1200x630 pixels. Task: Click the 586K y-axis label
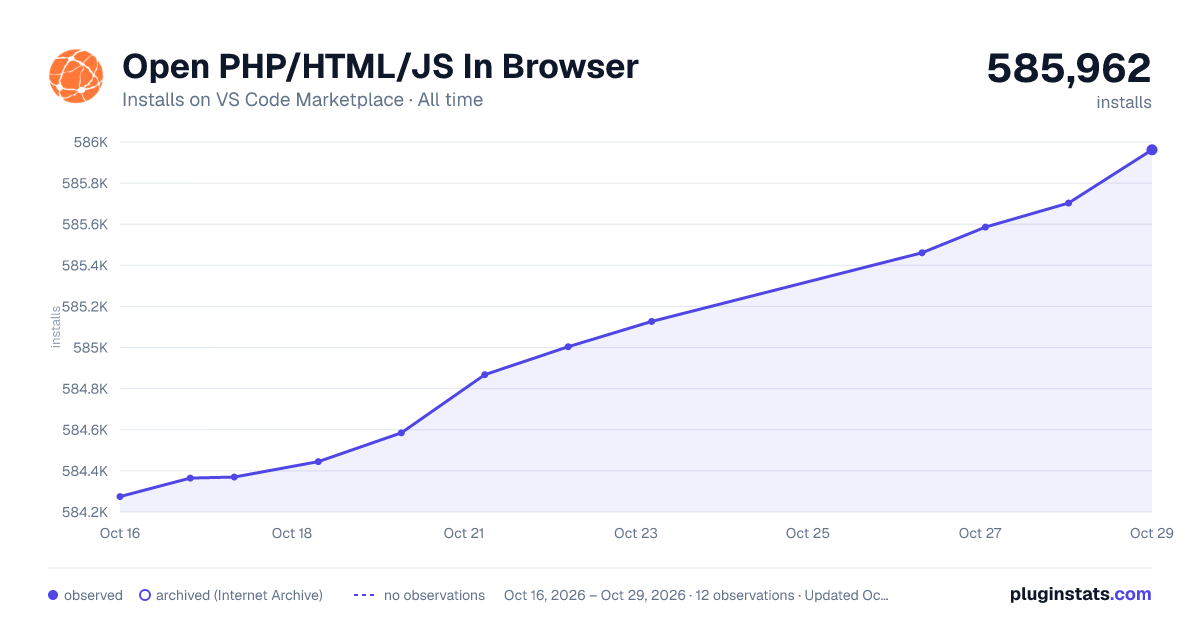coord(91,142)
